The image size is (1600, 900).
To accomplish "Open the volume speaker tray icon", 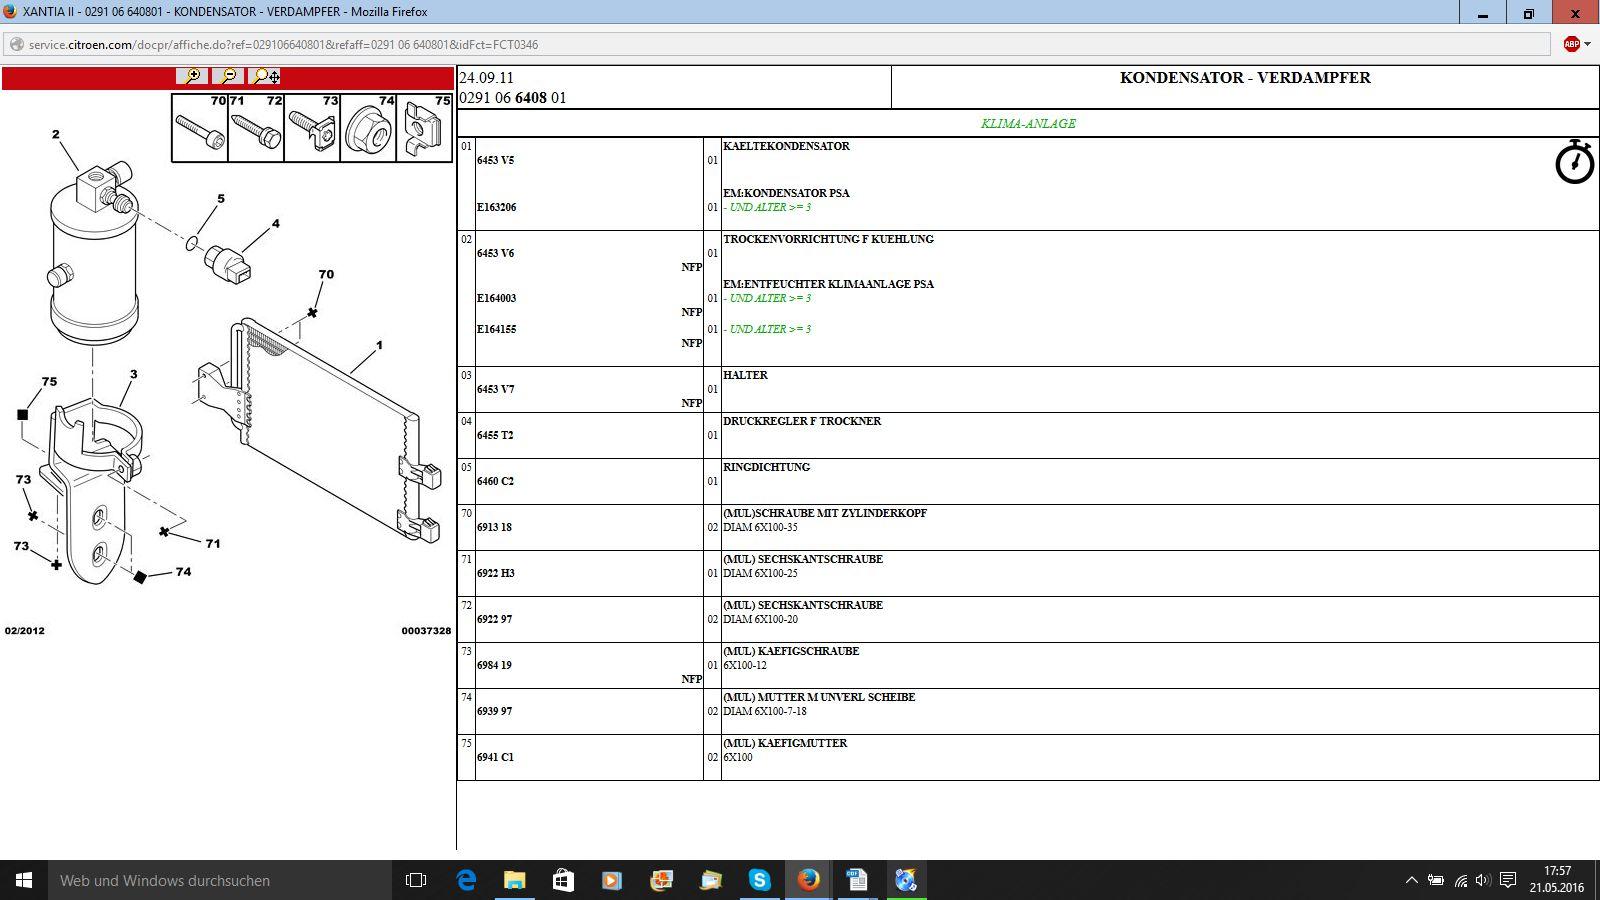I will (x=1483, y=880).
